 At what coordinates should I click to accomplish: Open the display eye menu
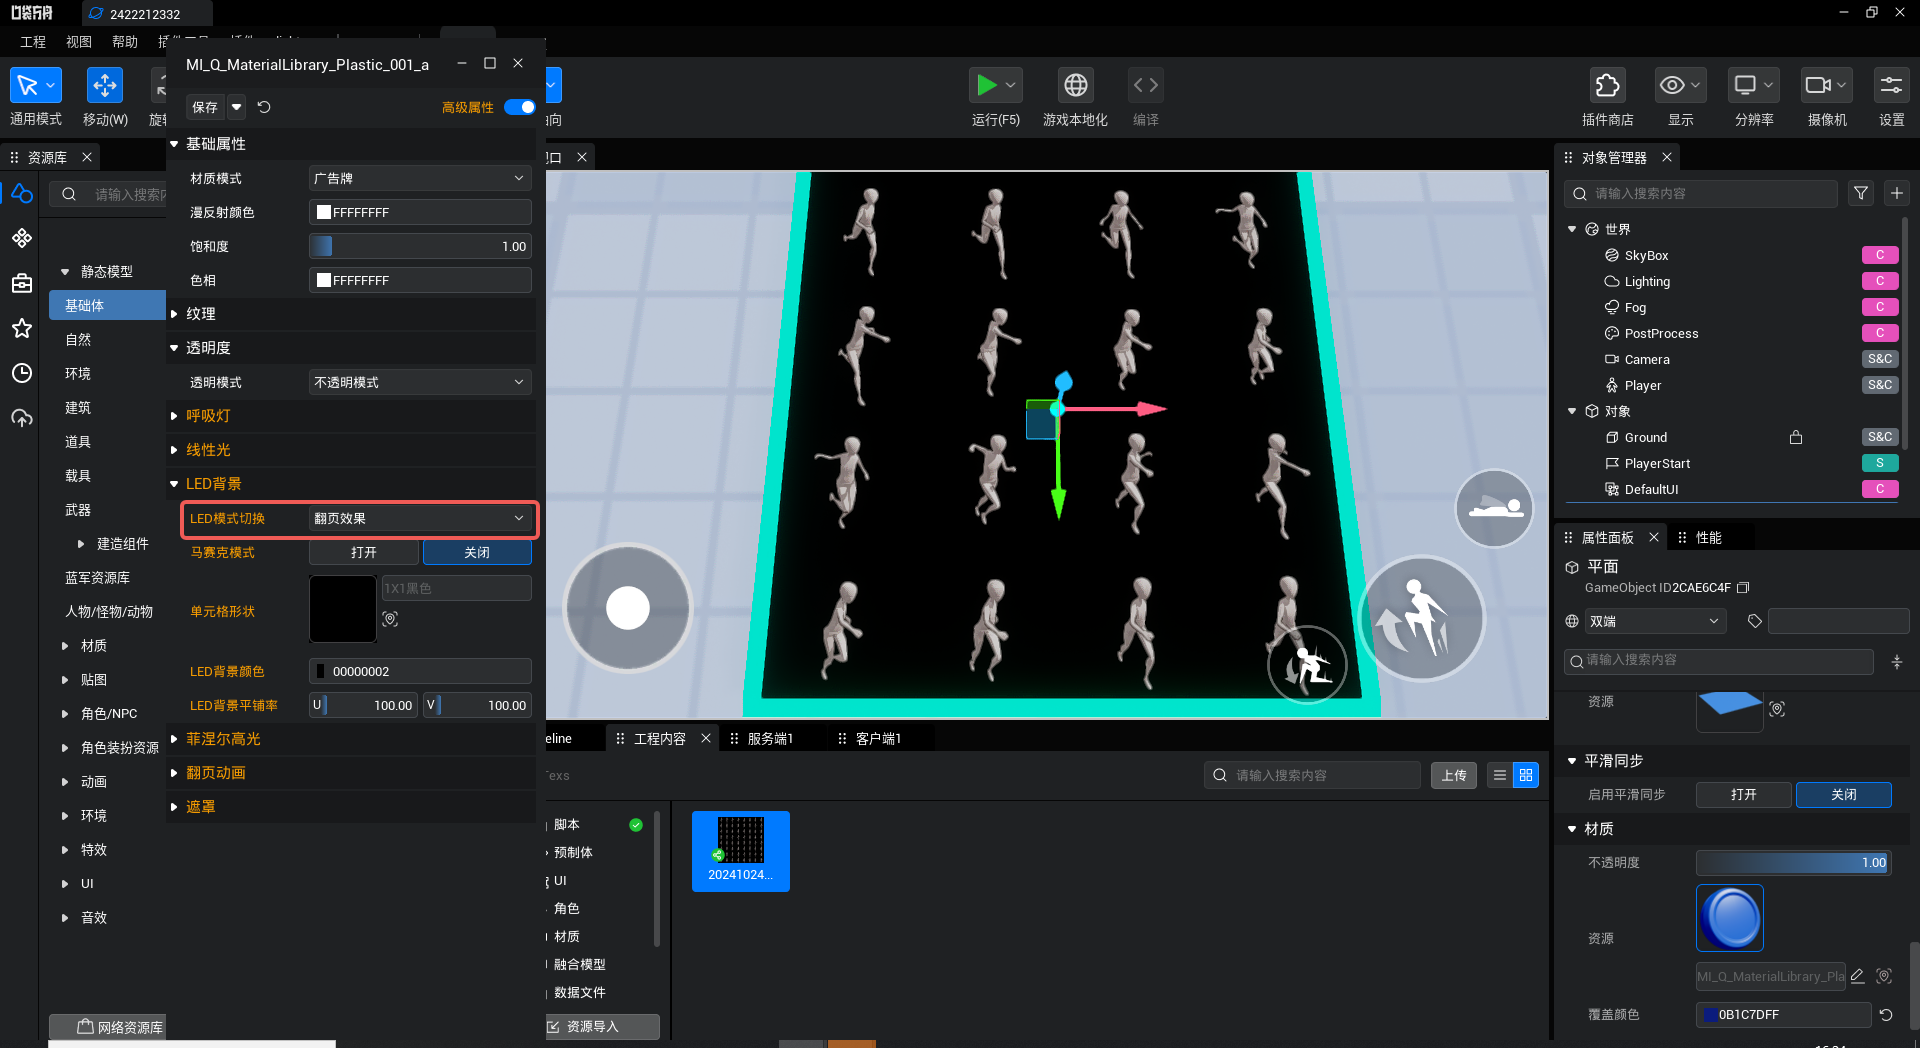point(1680,86)
